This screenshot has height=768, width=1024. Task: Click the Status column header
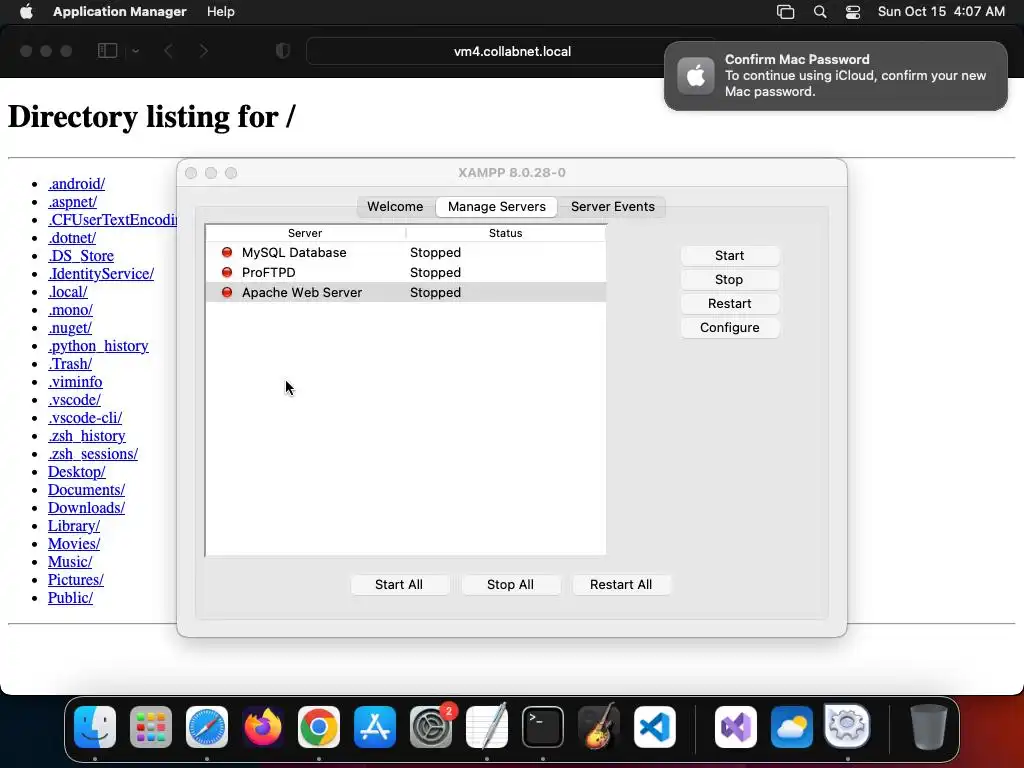pyautogui.click(x=505, y=233)
